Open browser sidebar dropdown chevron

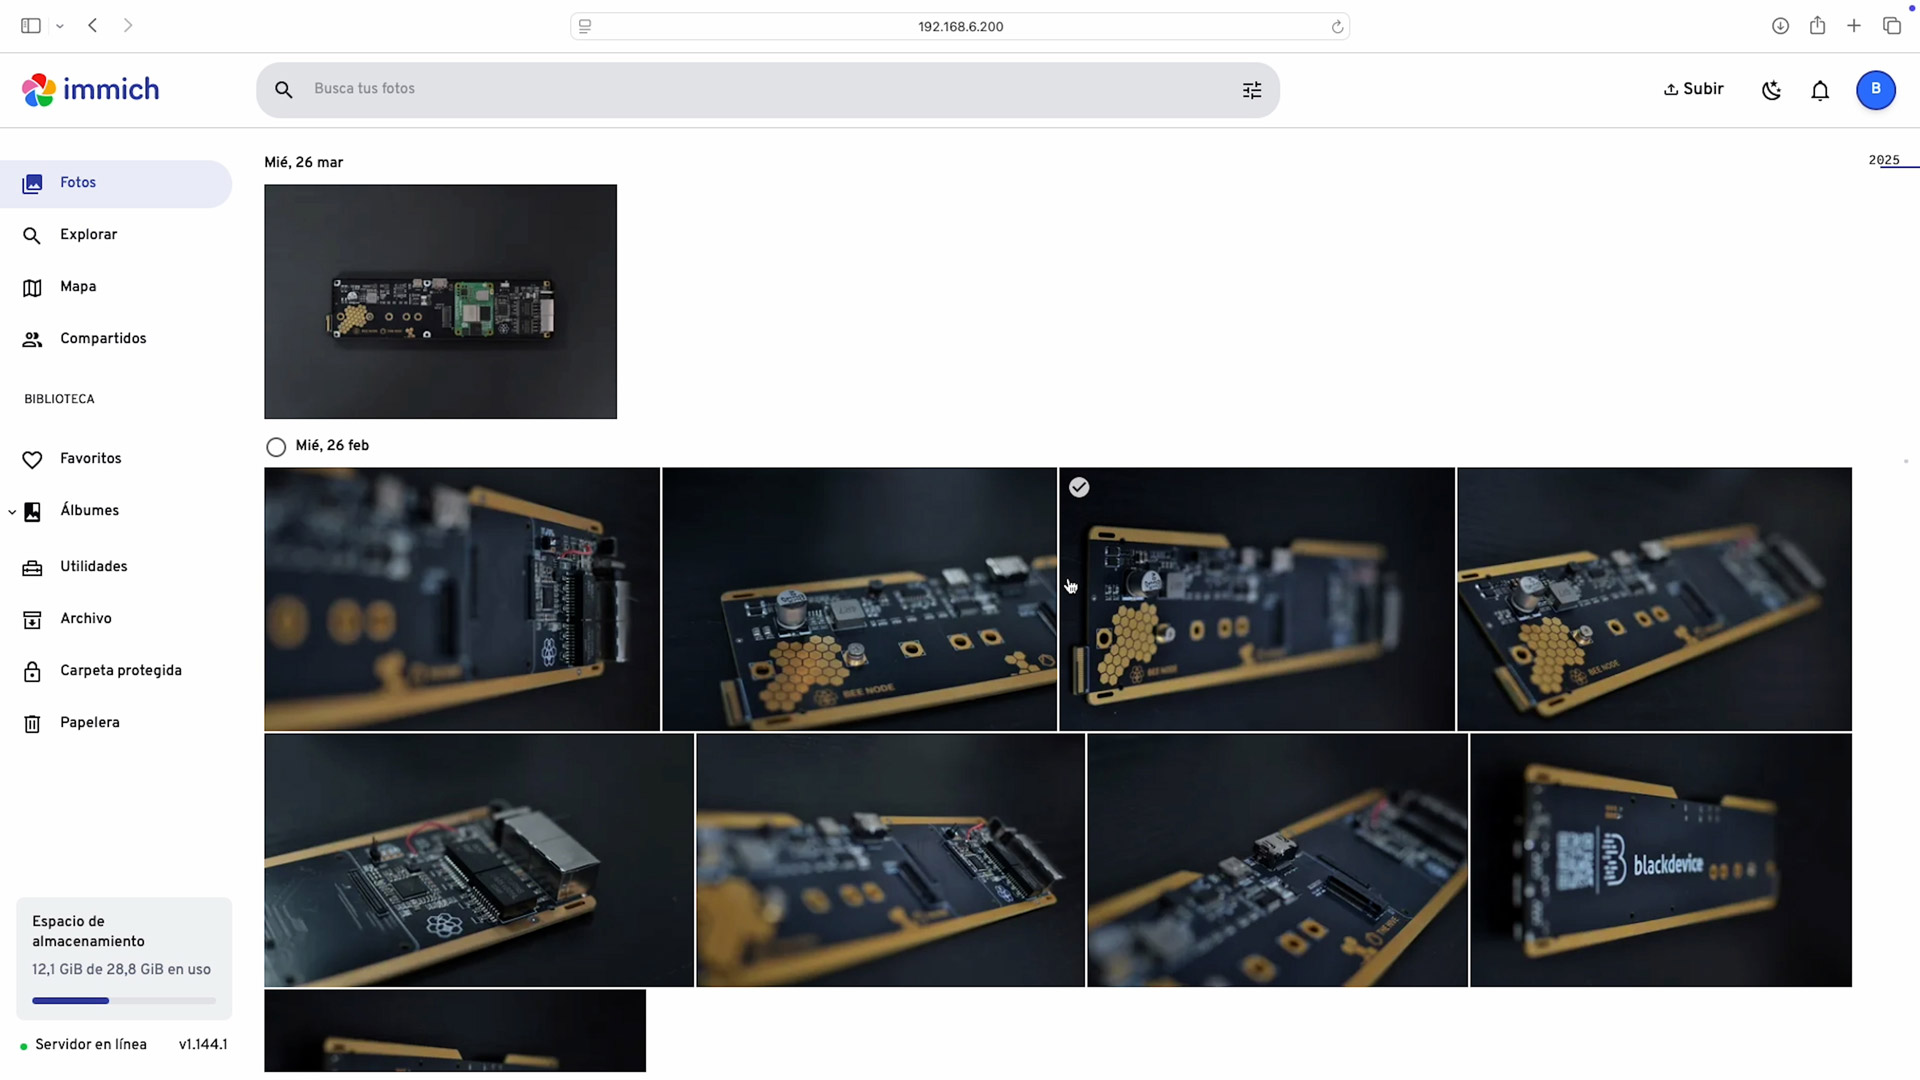[60, 26]
